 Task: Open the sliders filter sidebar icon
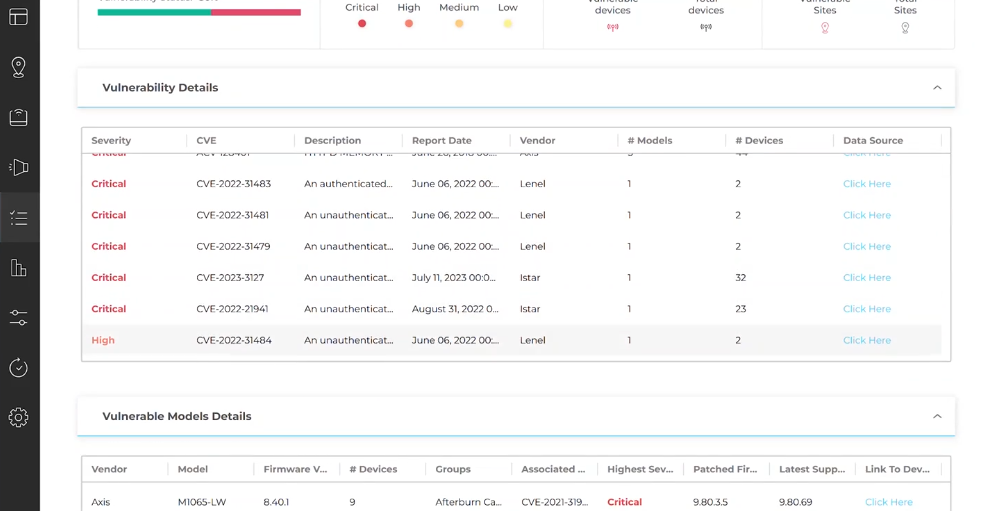tap(19, 318)
